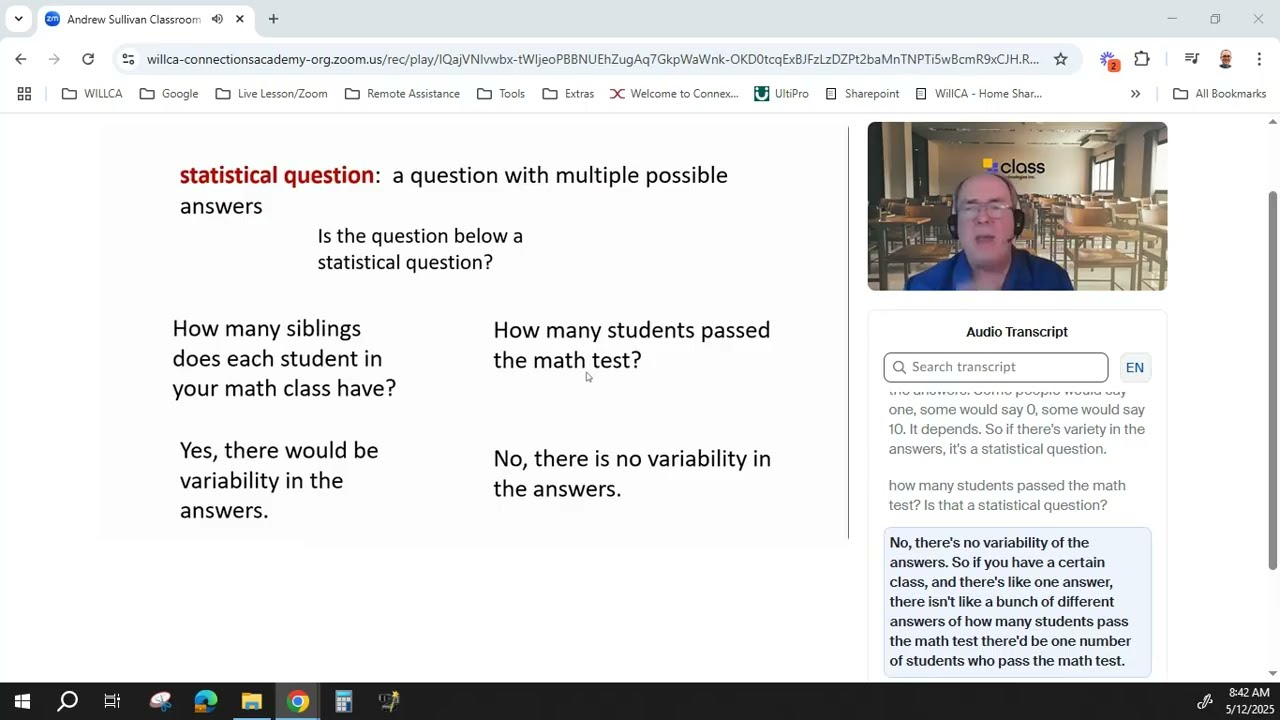Open Microsoft Edge from the taskbar

[x=205, y=702]
